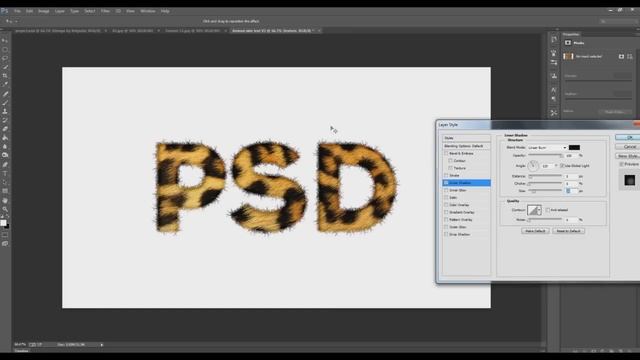This screenshot has height=360, width=640.
Task: Open the Photoshop application icon menu
Action: [4, 11]
